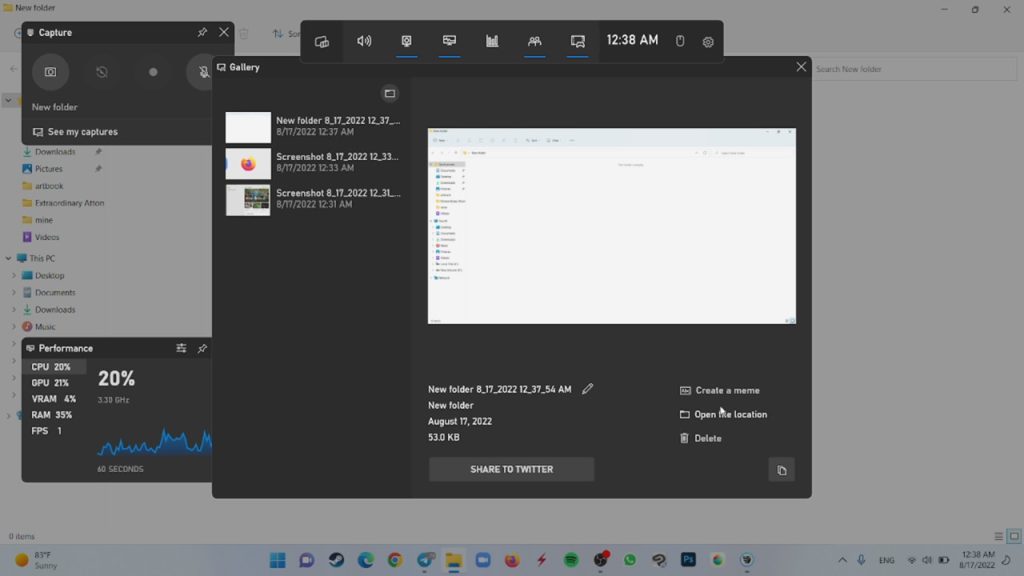1024x576 pixels.
Task: Toggle the microphone in the Capture widget
Action: pos(204,72)
